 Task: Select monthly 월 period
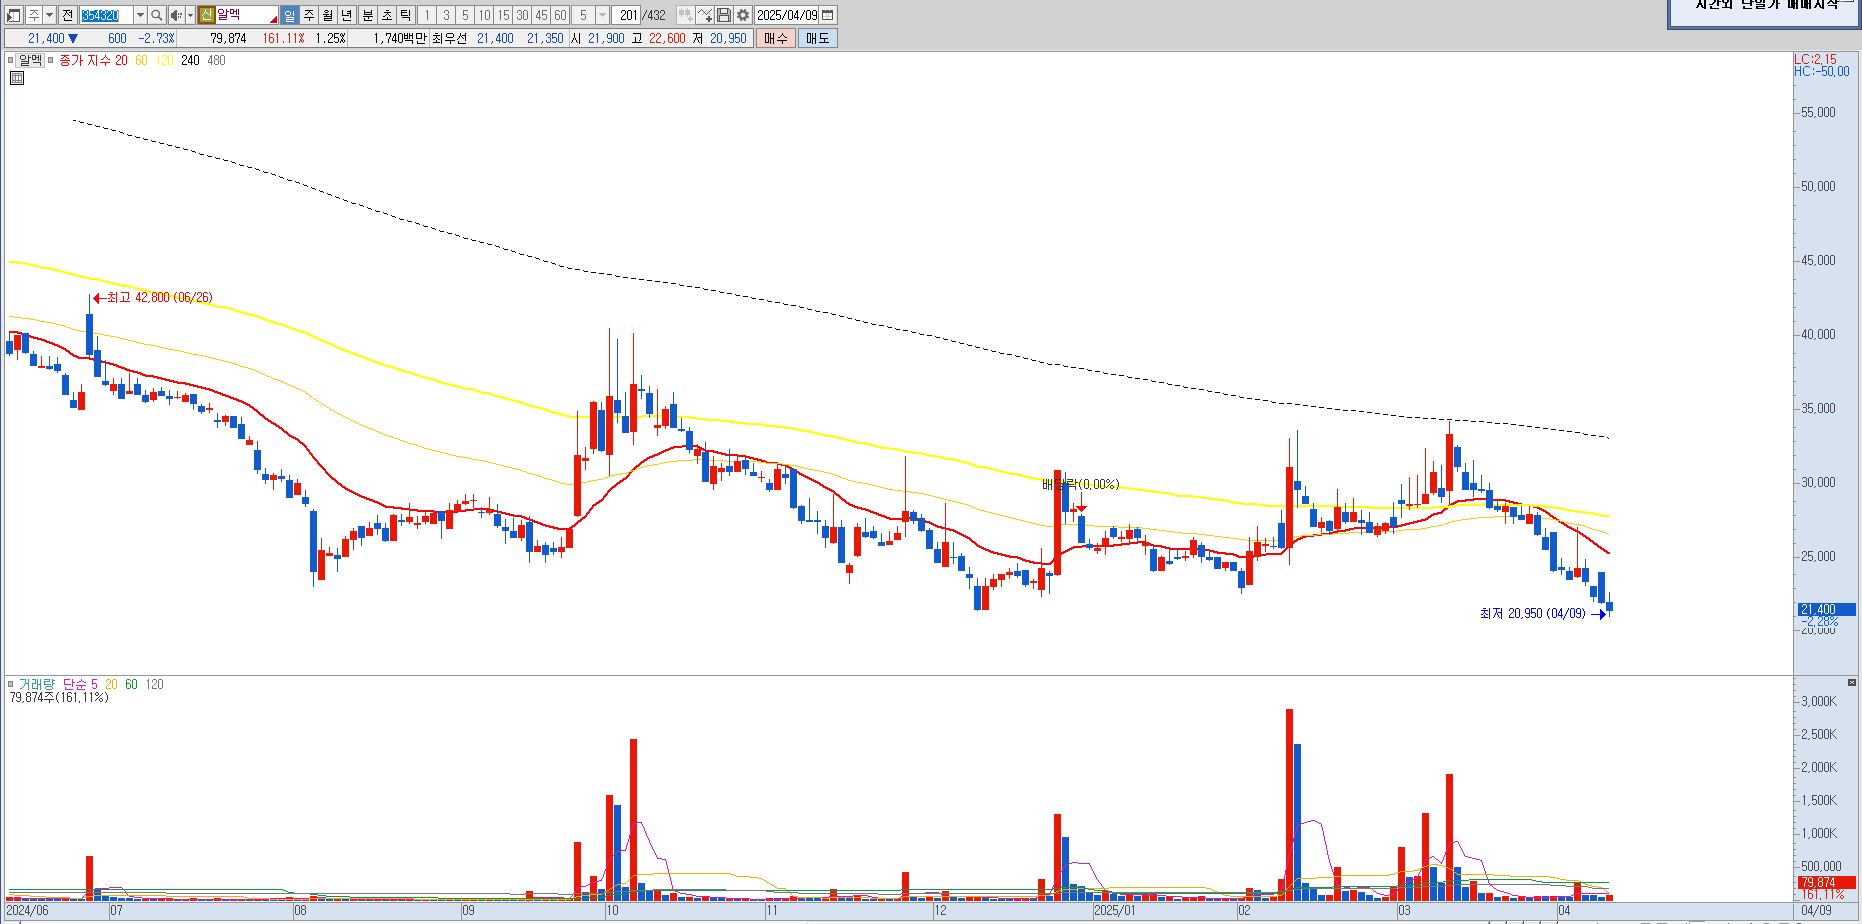[x=328, y=15]
